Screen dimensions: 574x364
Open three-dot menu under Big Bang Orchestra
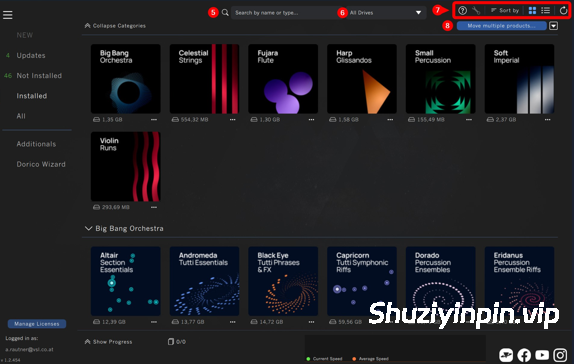[154, 119]
